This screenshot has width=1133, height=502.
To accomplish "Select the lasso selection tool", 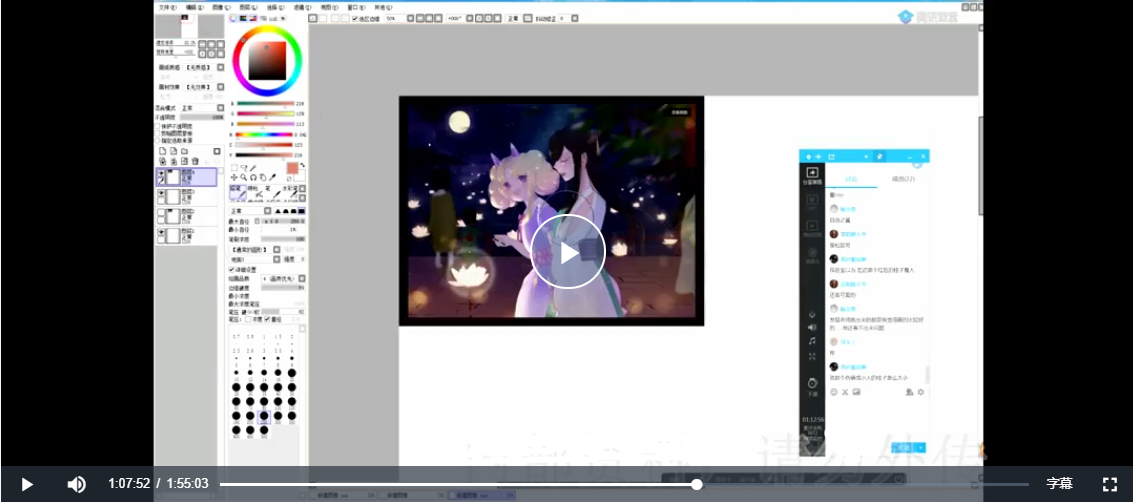I will (244, 168).
